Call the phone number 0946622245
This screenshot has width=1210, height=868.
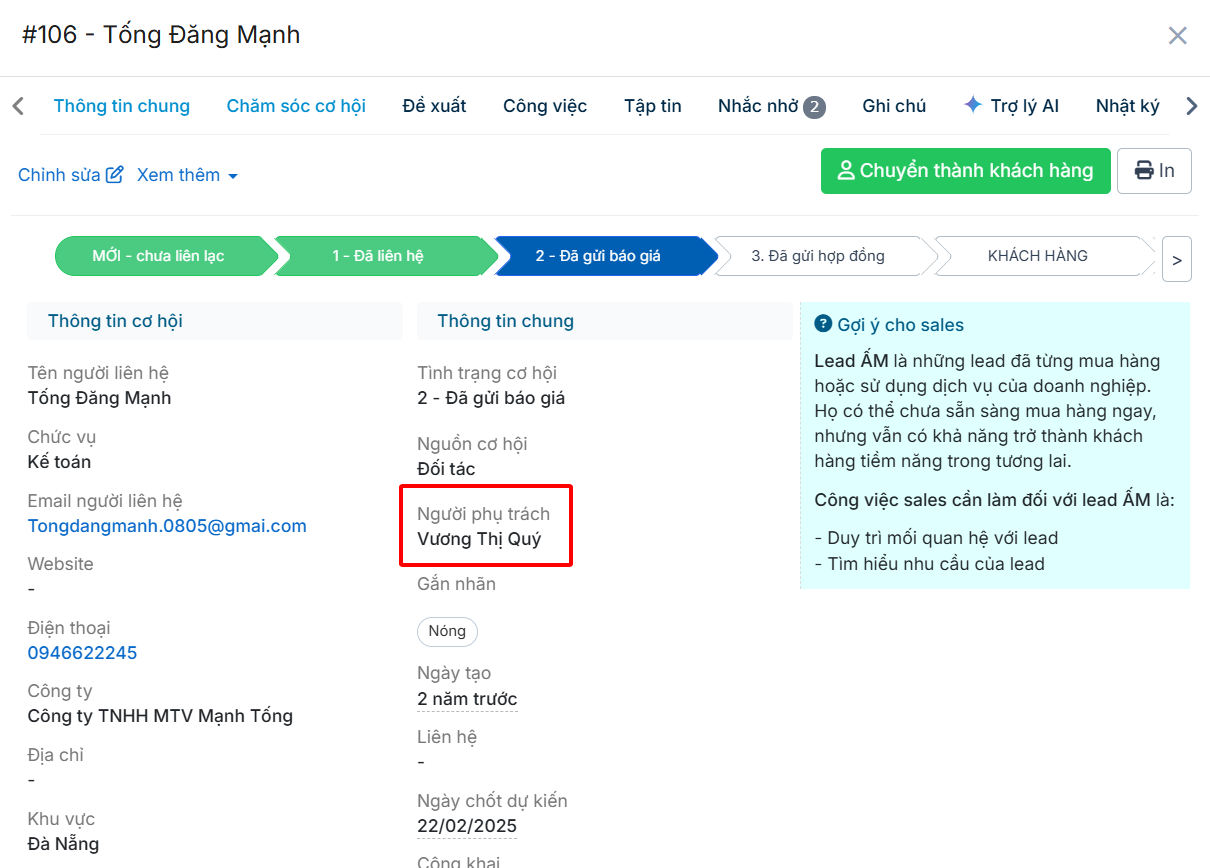(x=82, y=653)
